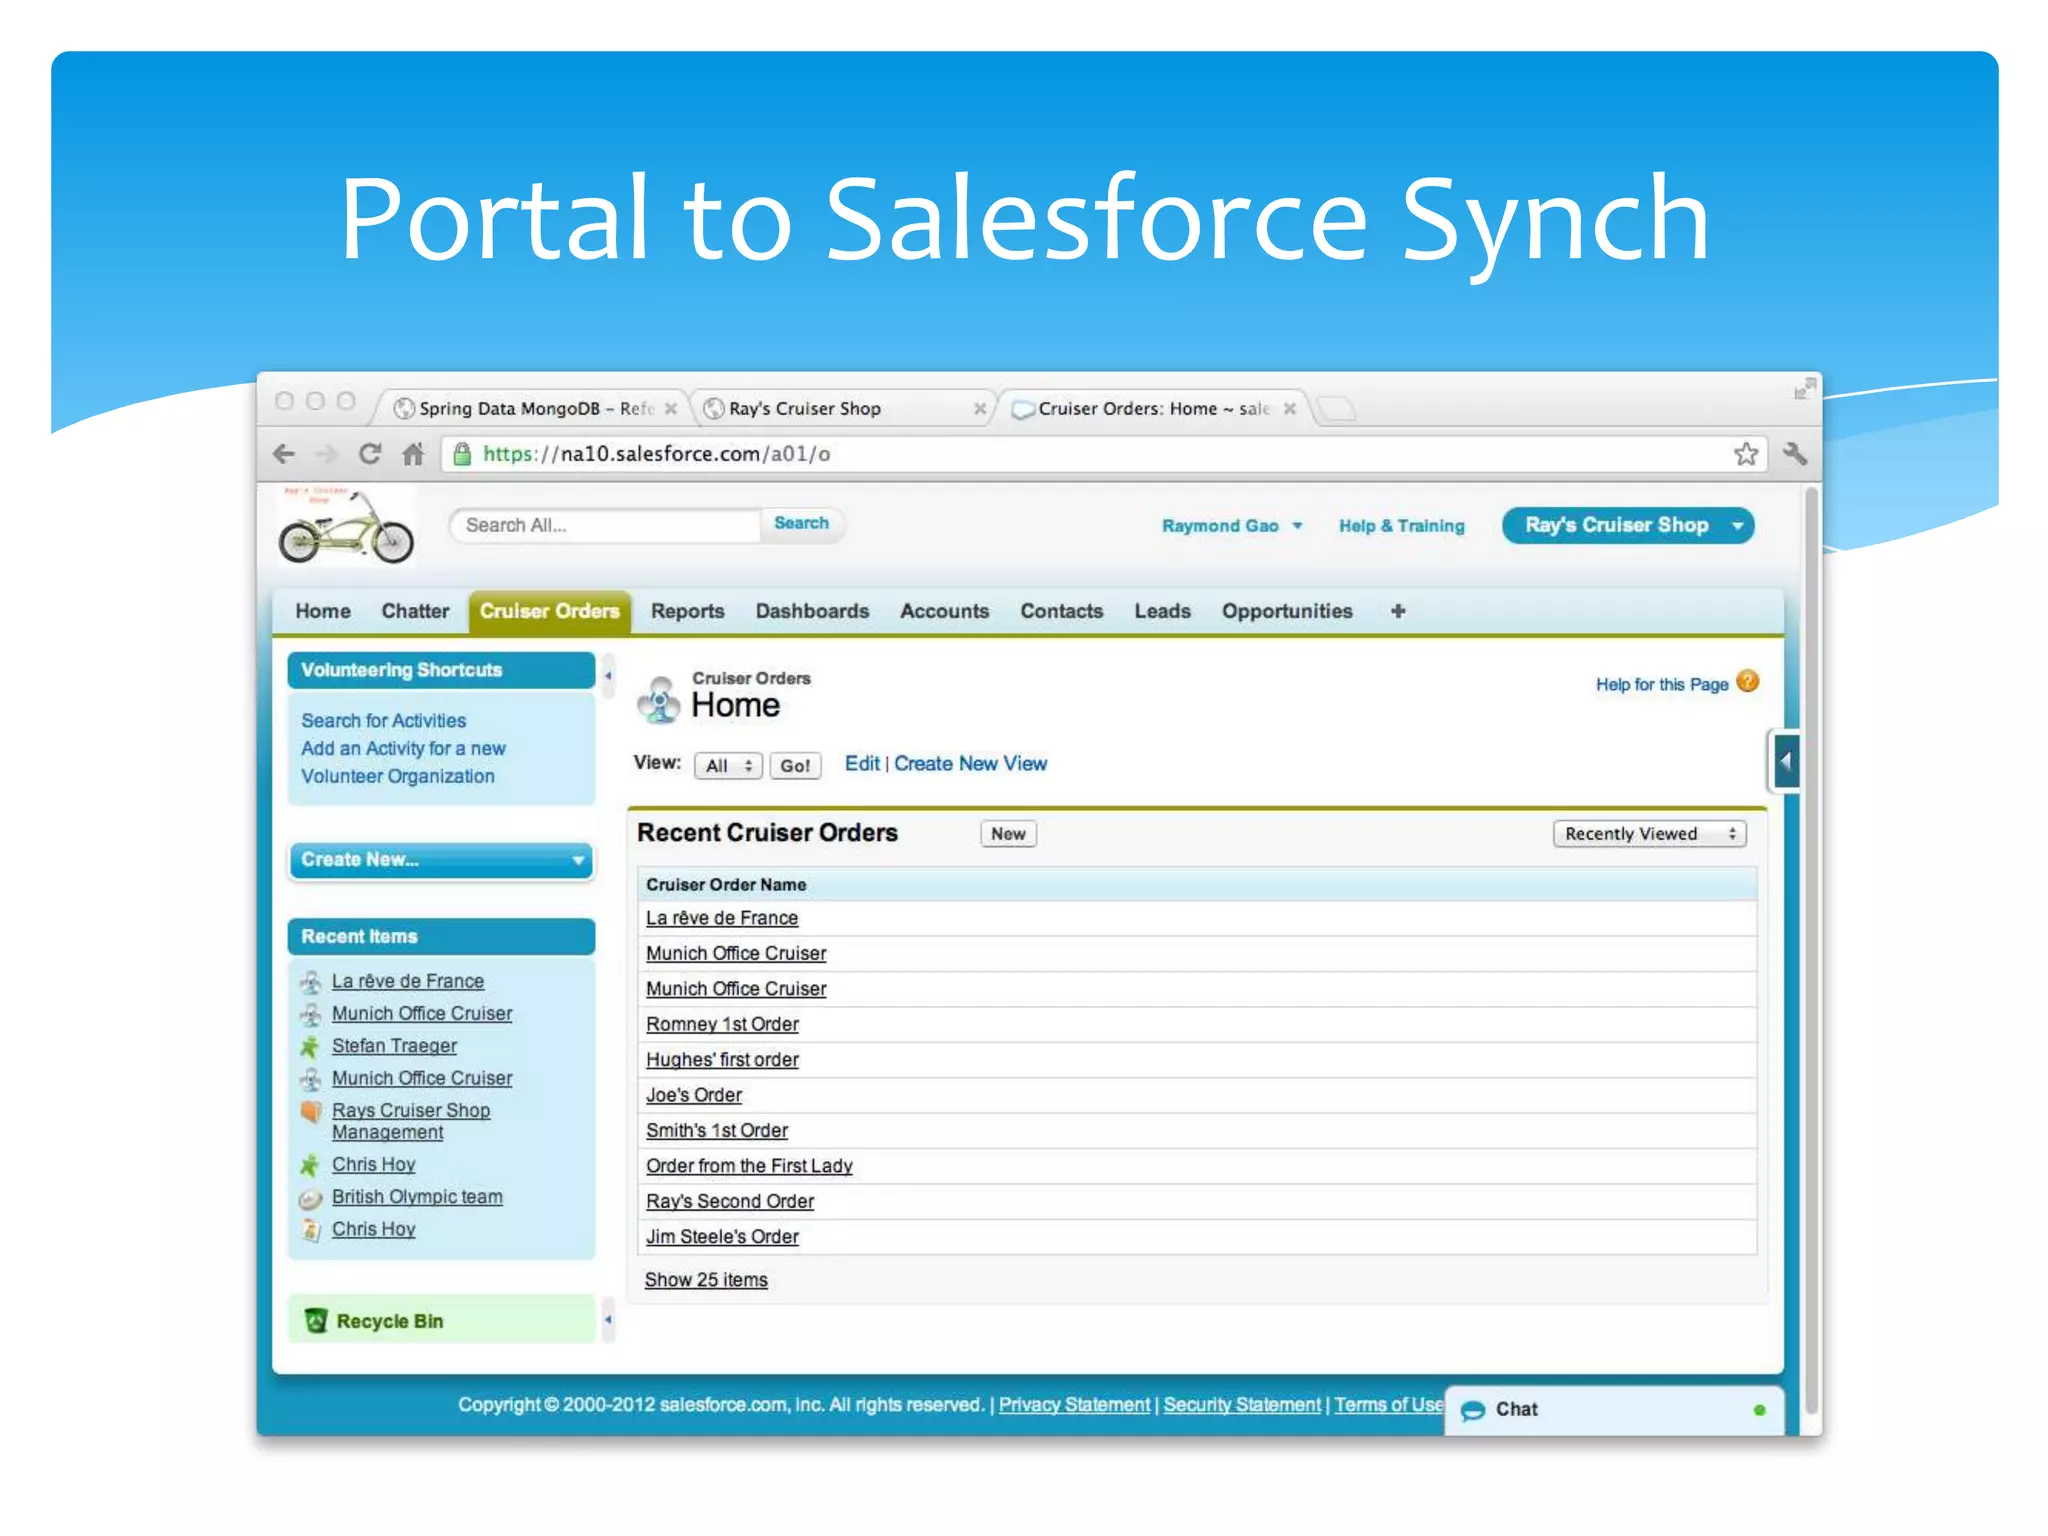Image resolution: width=2048 pixels, height=1536 pixels.
Task: Open Order from the First Lady
Action: 749,1166
